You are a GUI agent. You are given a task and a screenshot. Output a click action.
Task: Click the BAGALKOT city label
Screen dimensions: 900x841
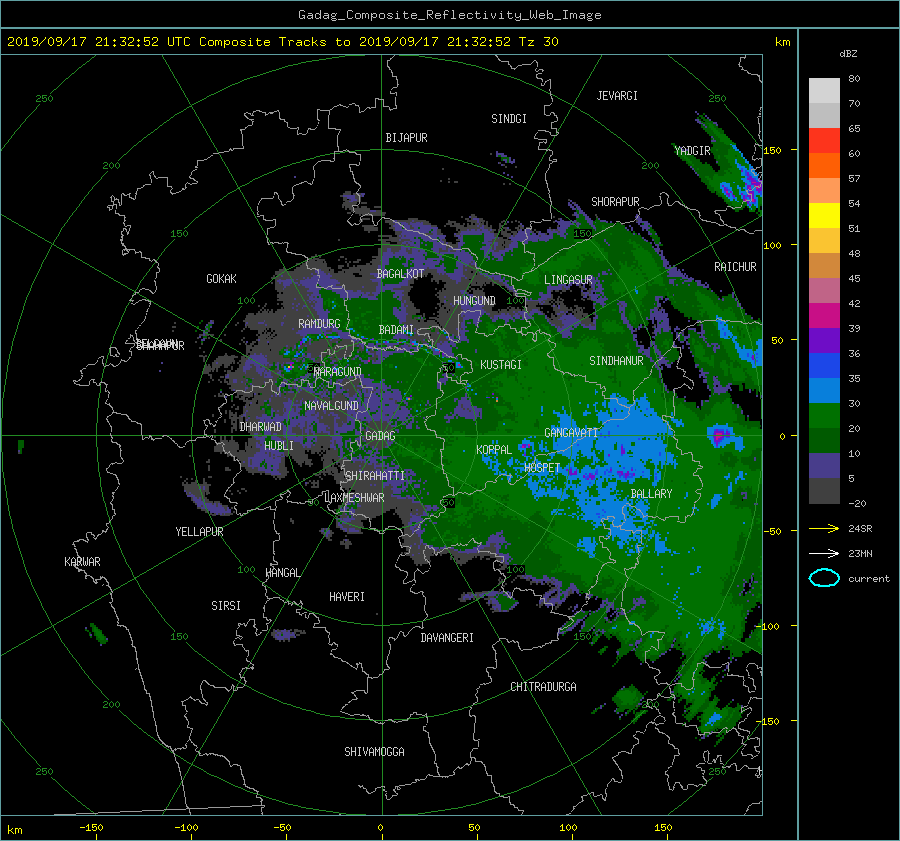[400, 274]
